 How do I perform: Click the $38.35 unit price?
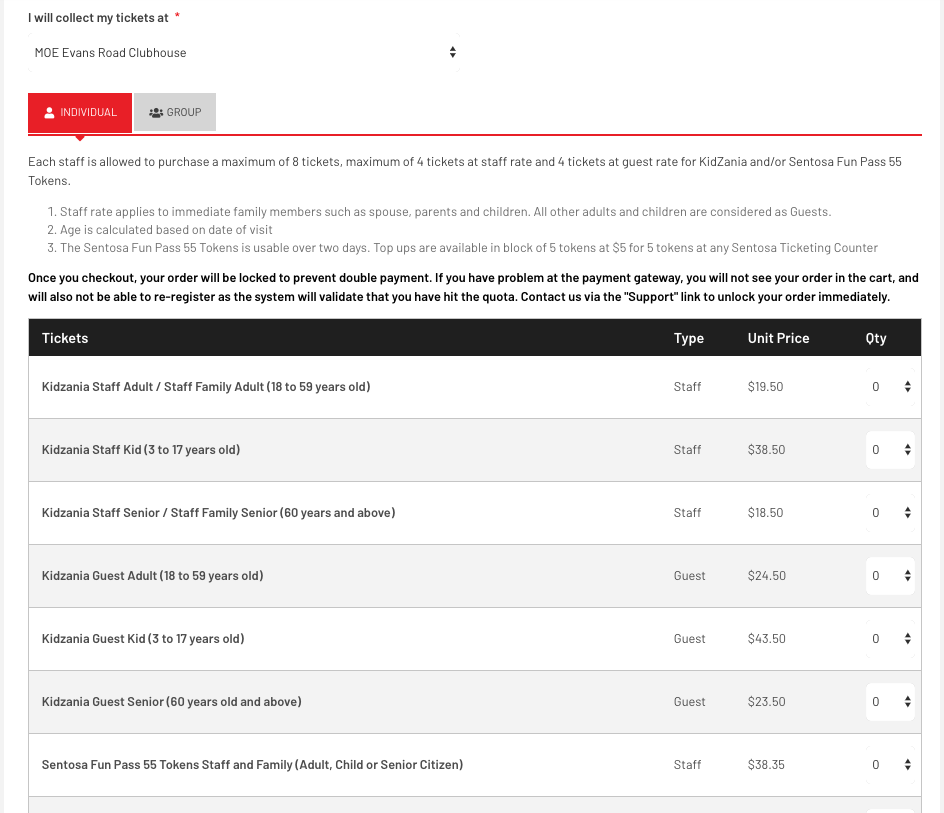(x=766, y=765)
